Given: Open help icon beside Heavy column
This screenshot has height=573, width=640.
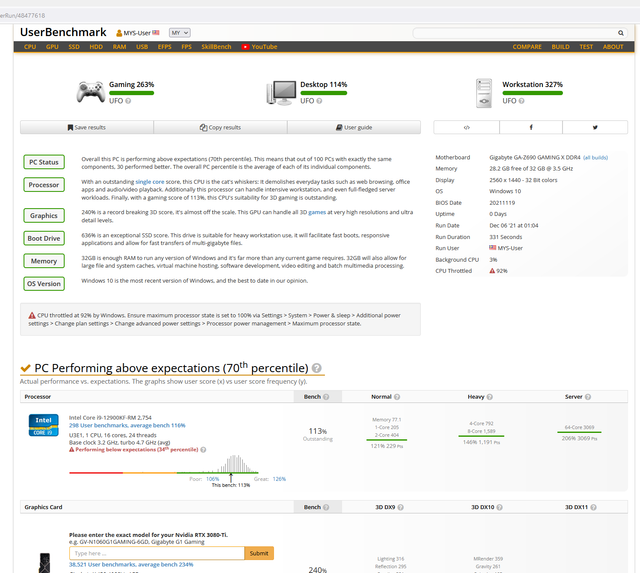Looking at the screenshot, I should pyautogui.click(x=490, y=397).
